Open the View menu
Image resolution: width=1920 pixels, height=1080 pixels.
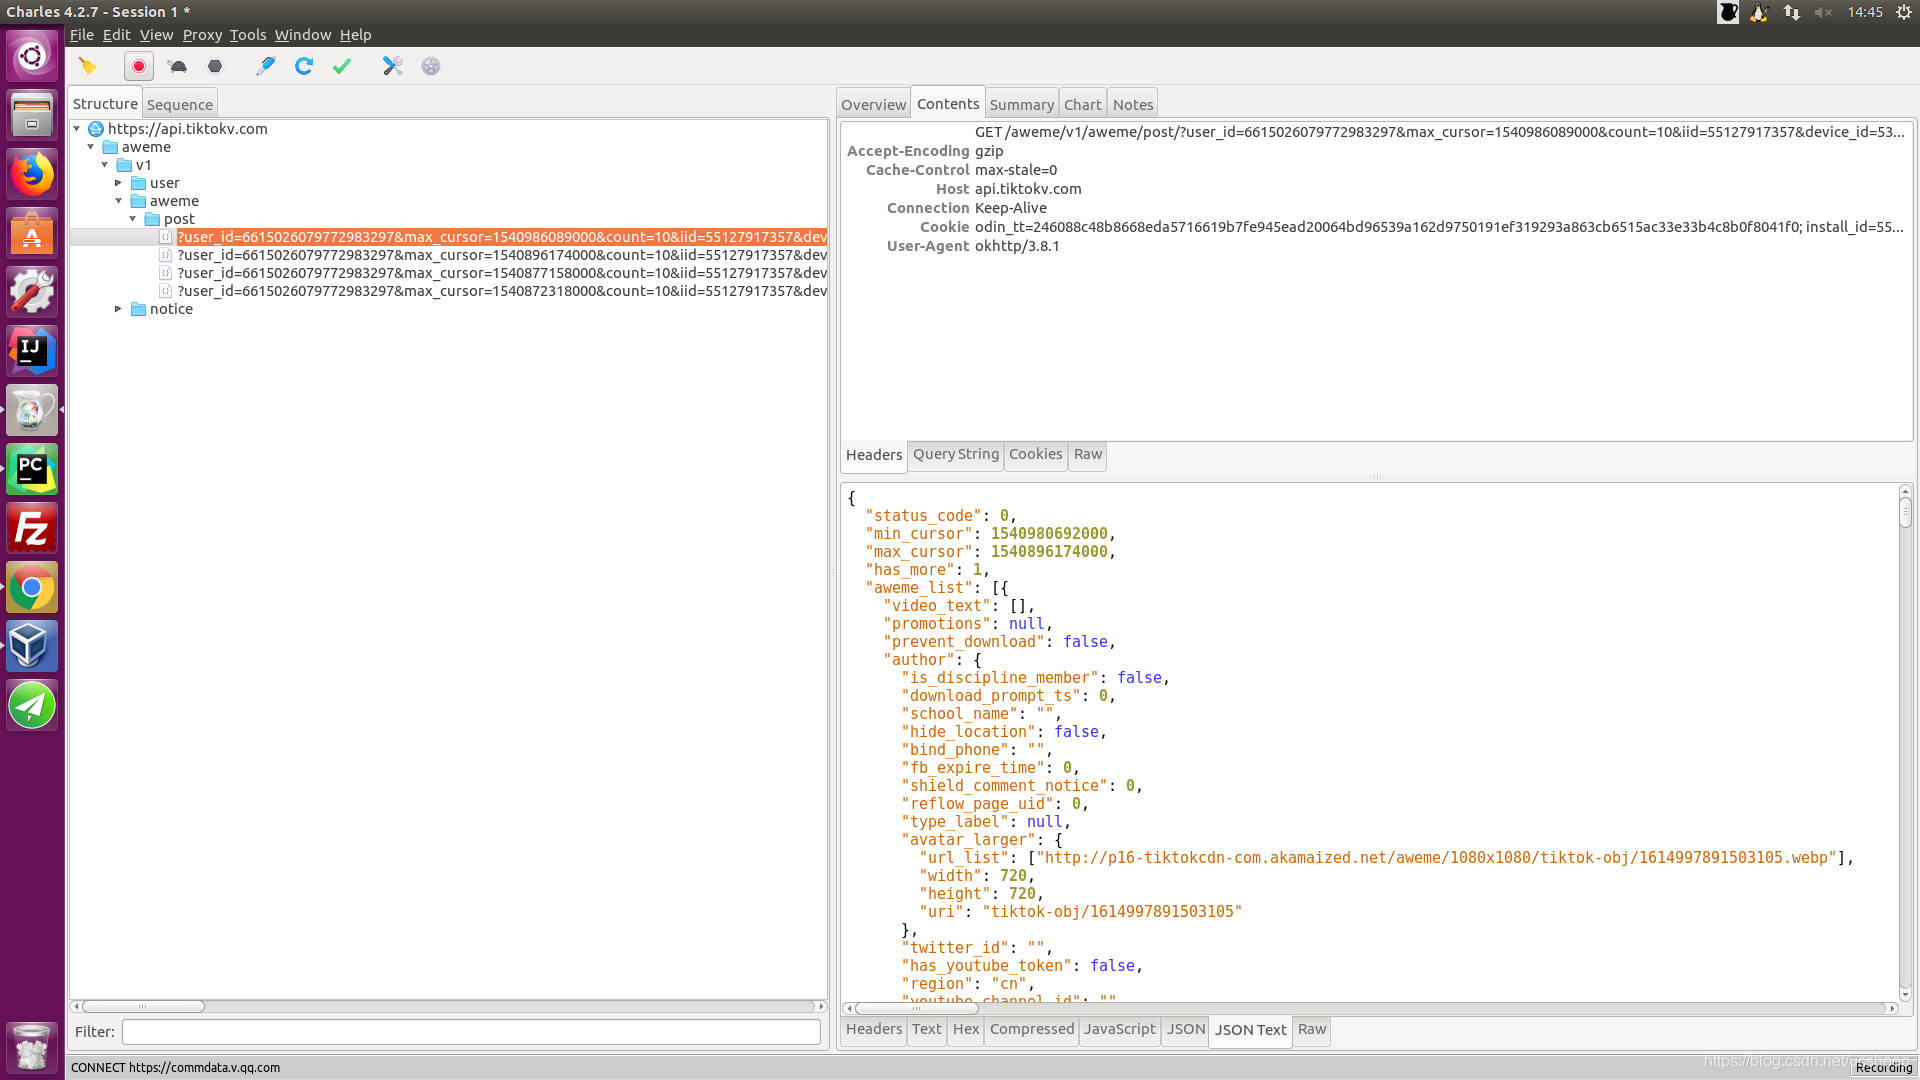coord(156,35)
